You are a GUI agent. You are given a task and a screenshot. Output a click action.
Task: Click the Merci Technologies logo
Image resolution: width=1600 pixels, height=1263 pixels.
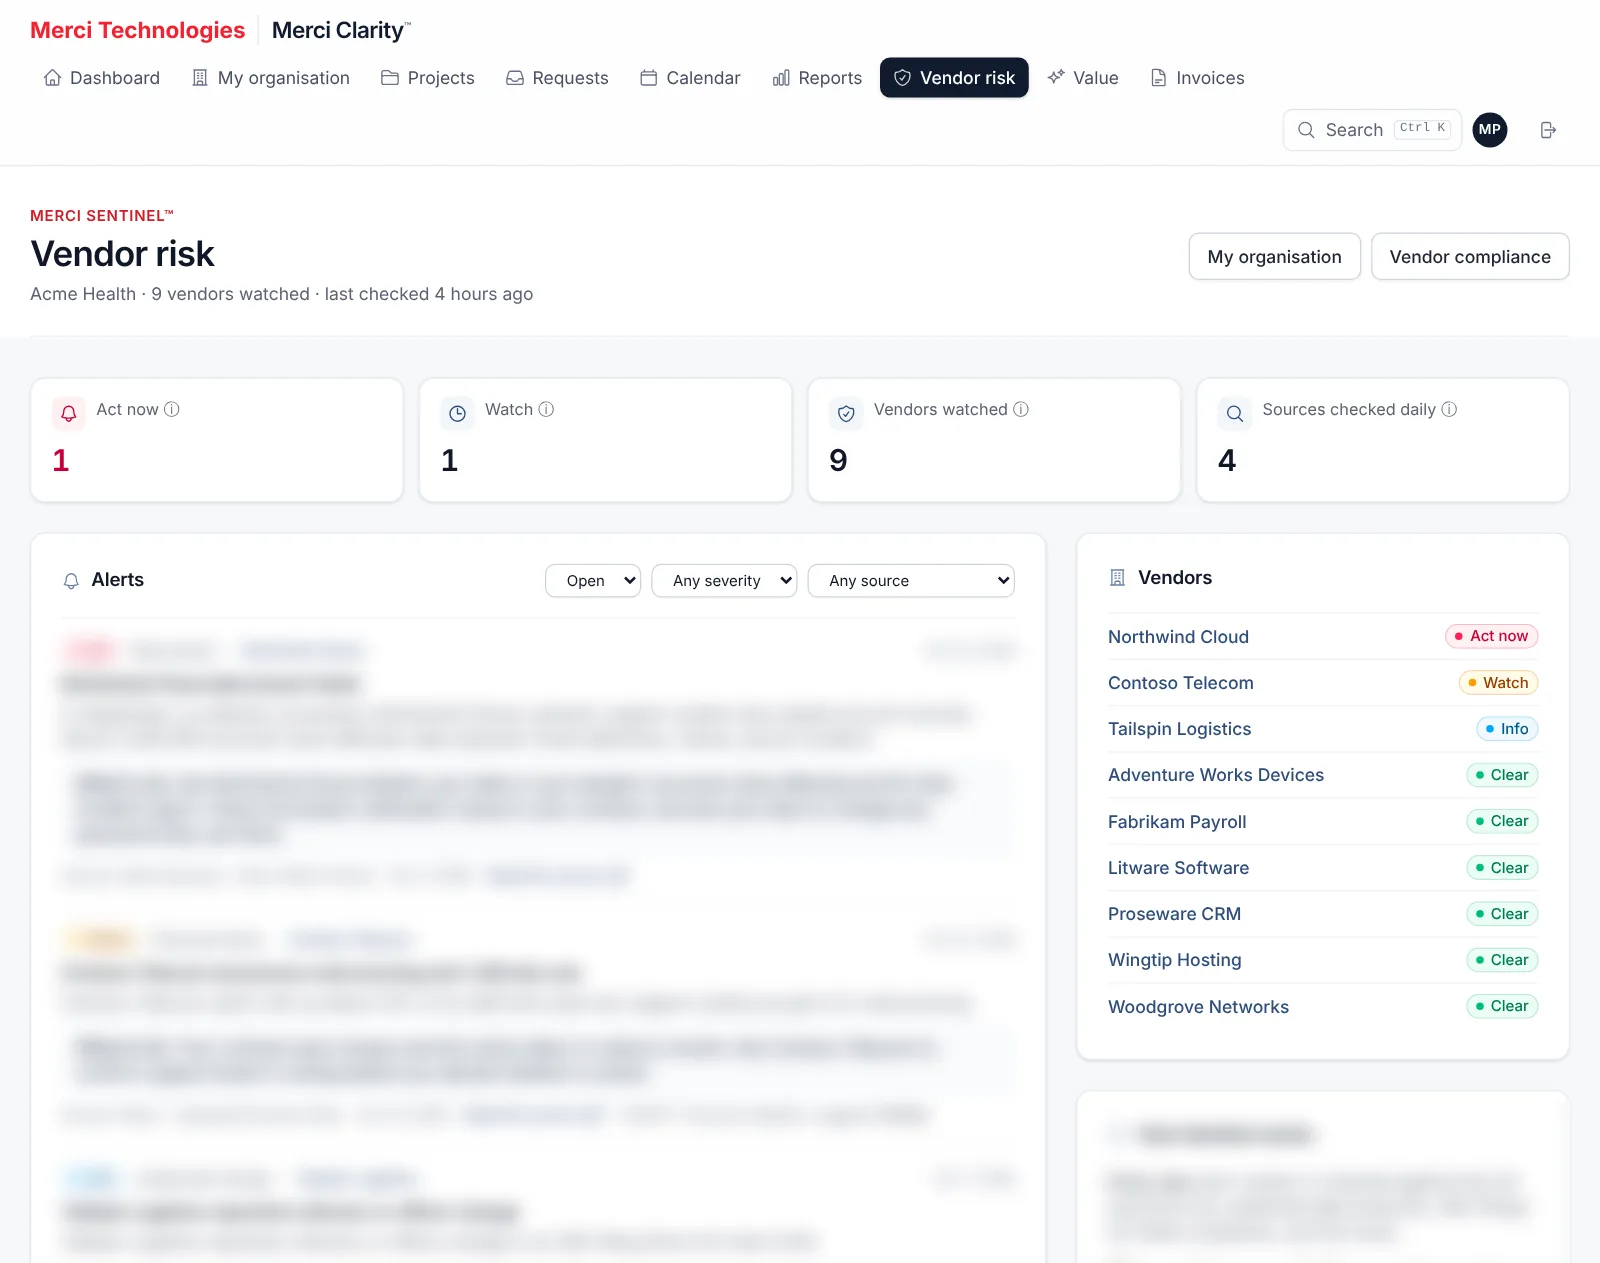pos(138,30)
